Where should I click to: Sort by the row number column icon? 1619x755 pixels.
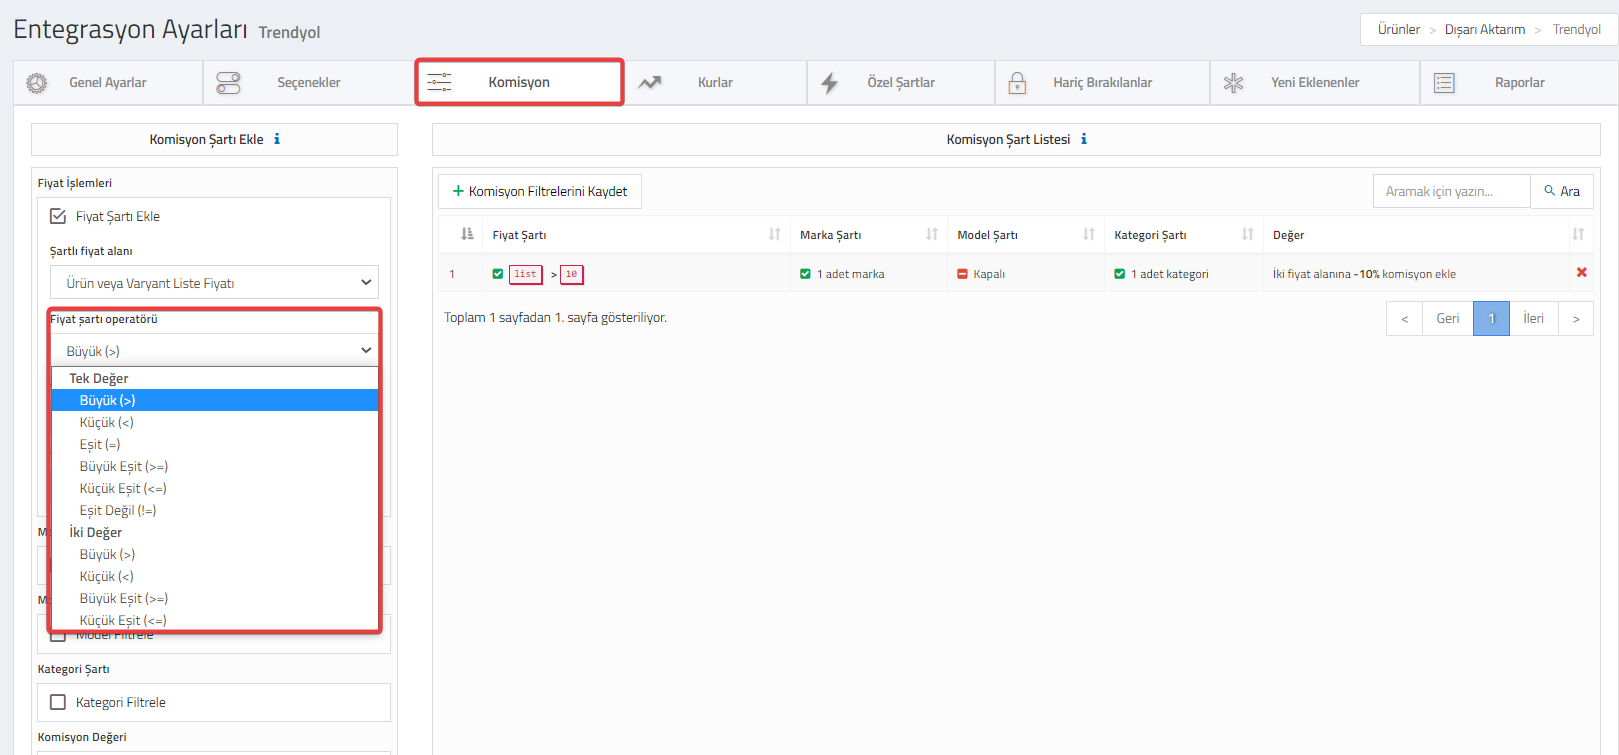coord(467,234)
